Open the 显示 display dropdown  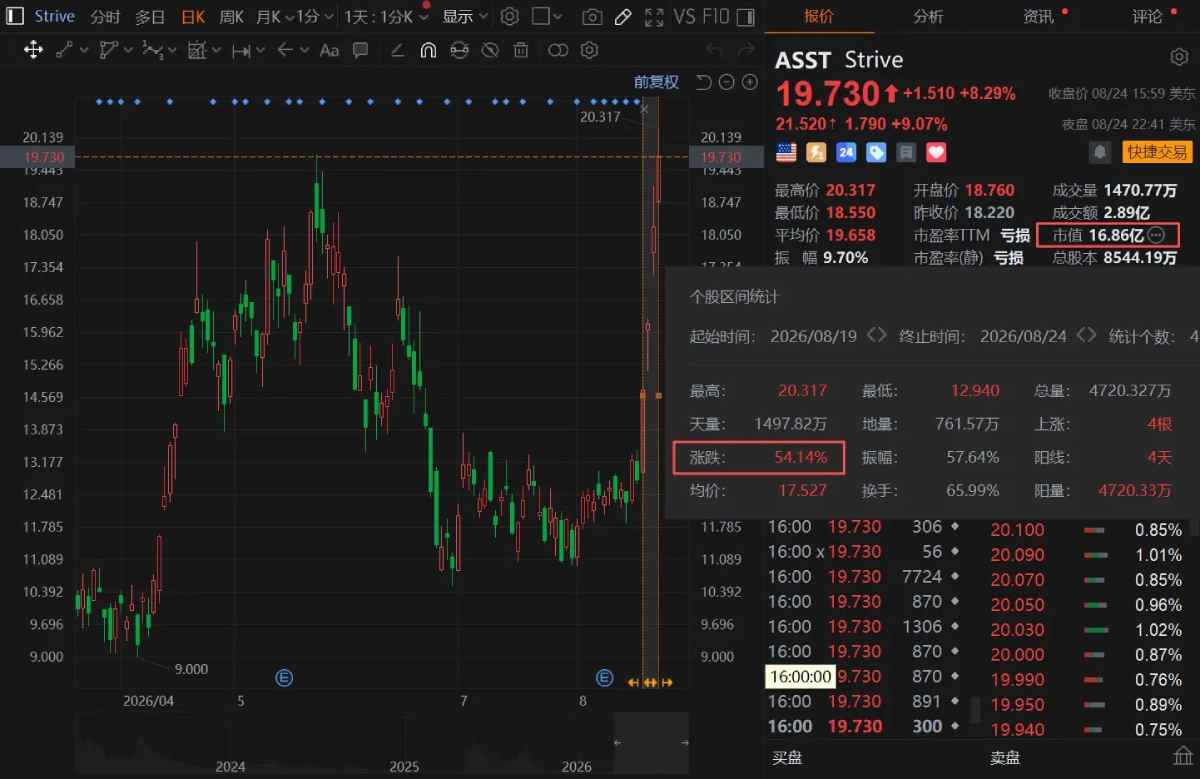(466, 17)
